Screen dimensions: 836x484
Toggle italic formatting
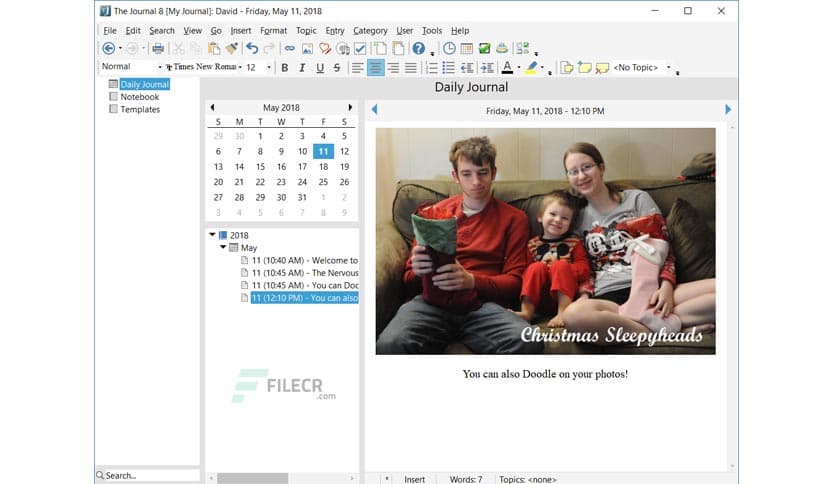pyautogui.click(x=302, y=68)
